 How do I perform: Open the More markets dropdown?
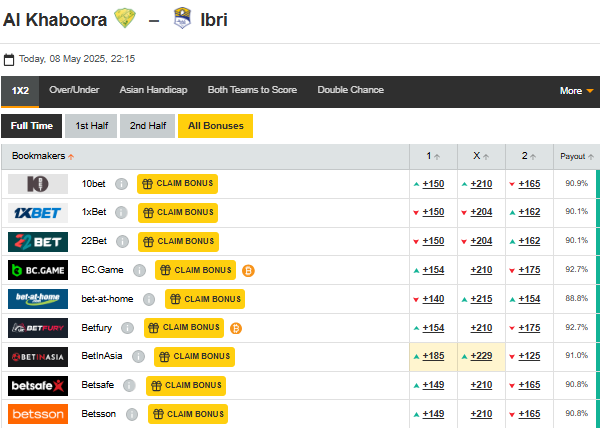click(x=576, y=91)
